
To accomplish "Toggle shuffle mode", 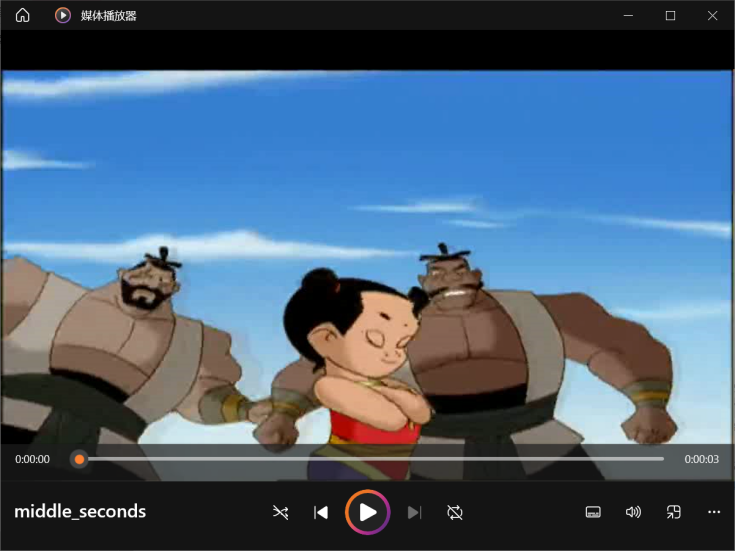I will point(280,512).
